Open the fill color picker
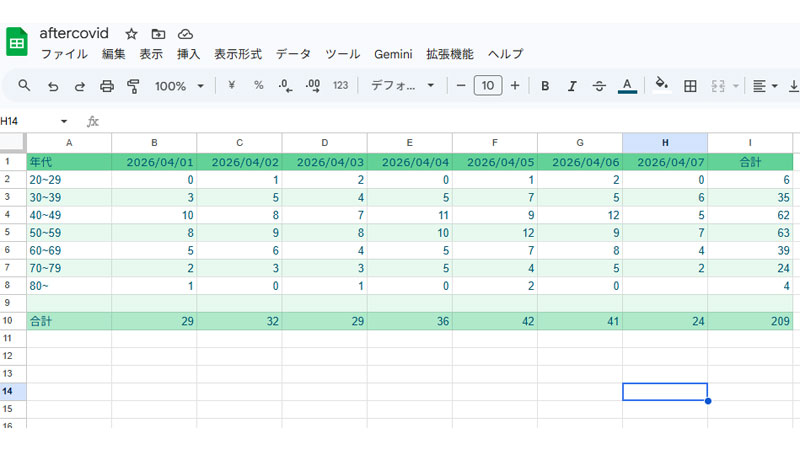 tap(662, 85)
